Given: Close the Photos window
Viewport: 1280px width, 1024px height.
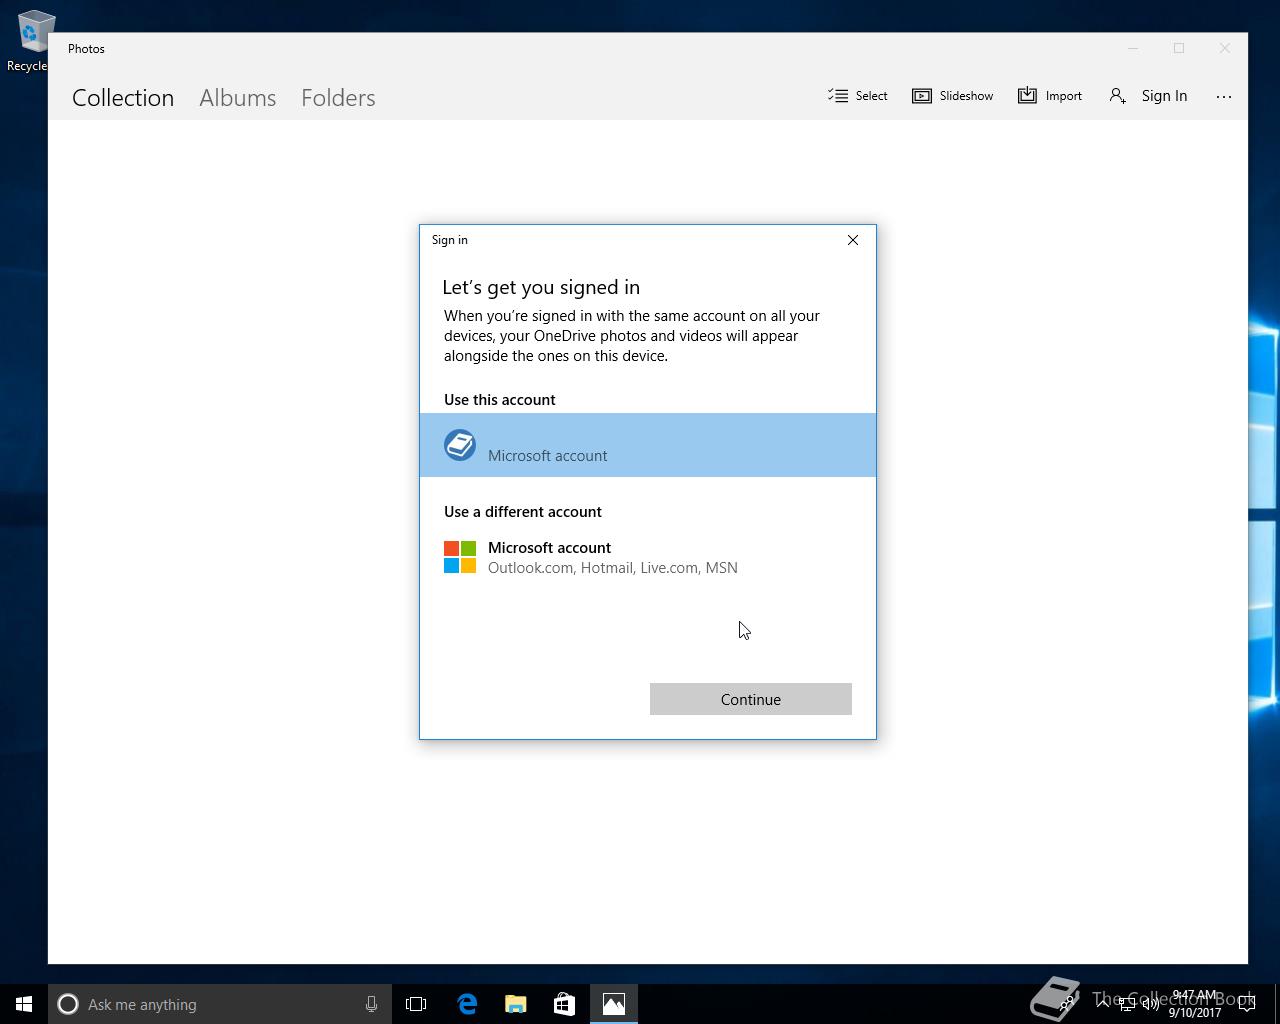Looking at the screenshot, I should (x=1225, y=48).
